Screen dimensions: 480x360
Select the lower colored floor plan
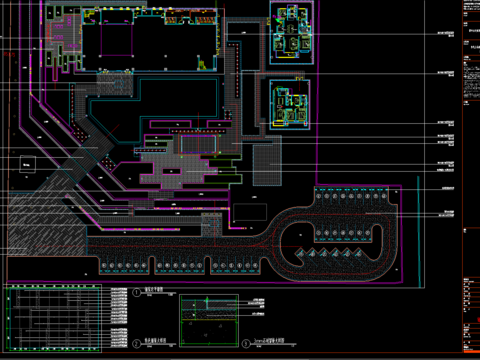point(290,104)
